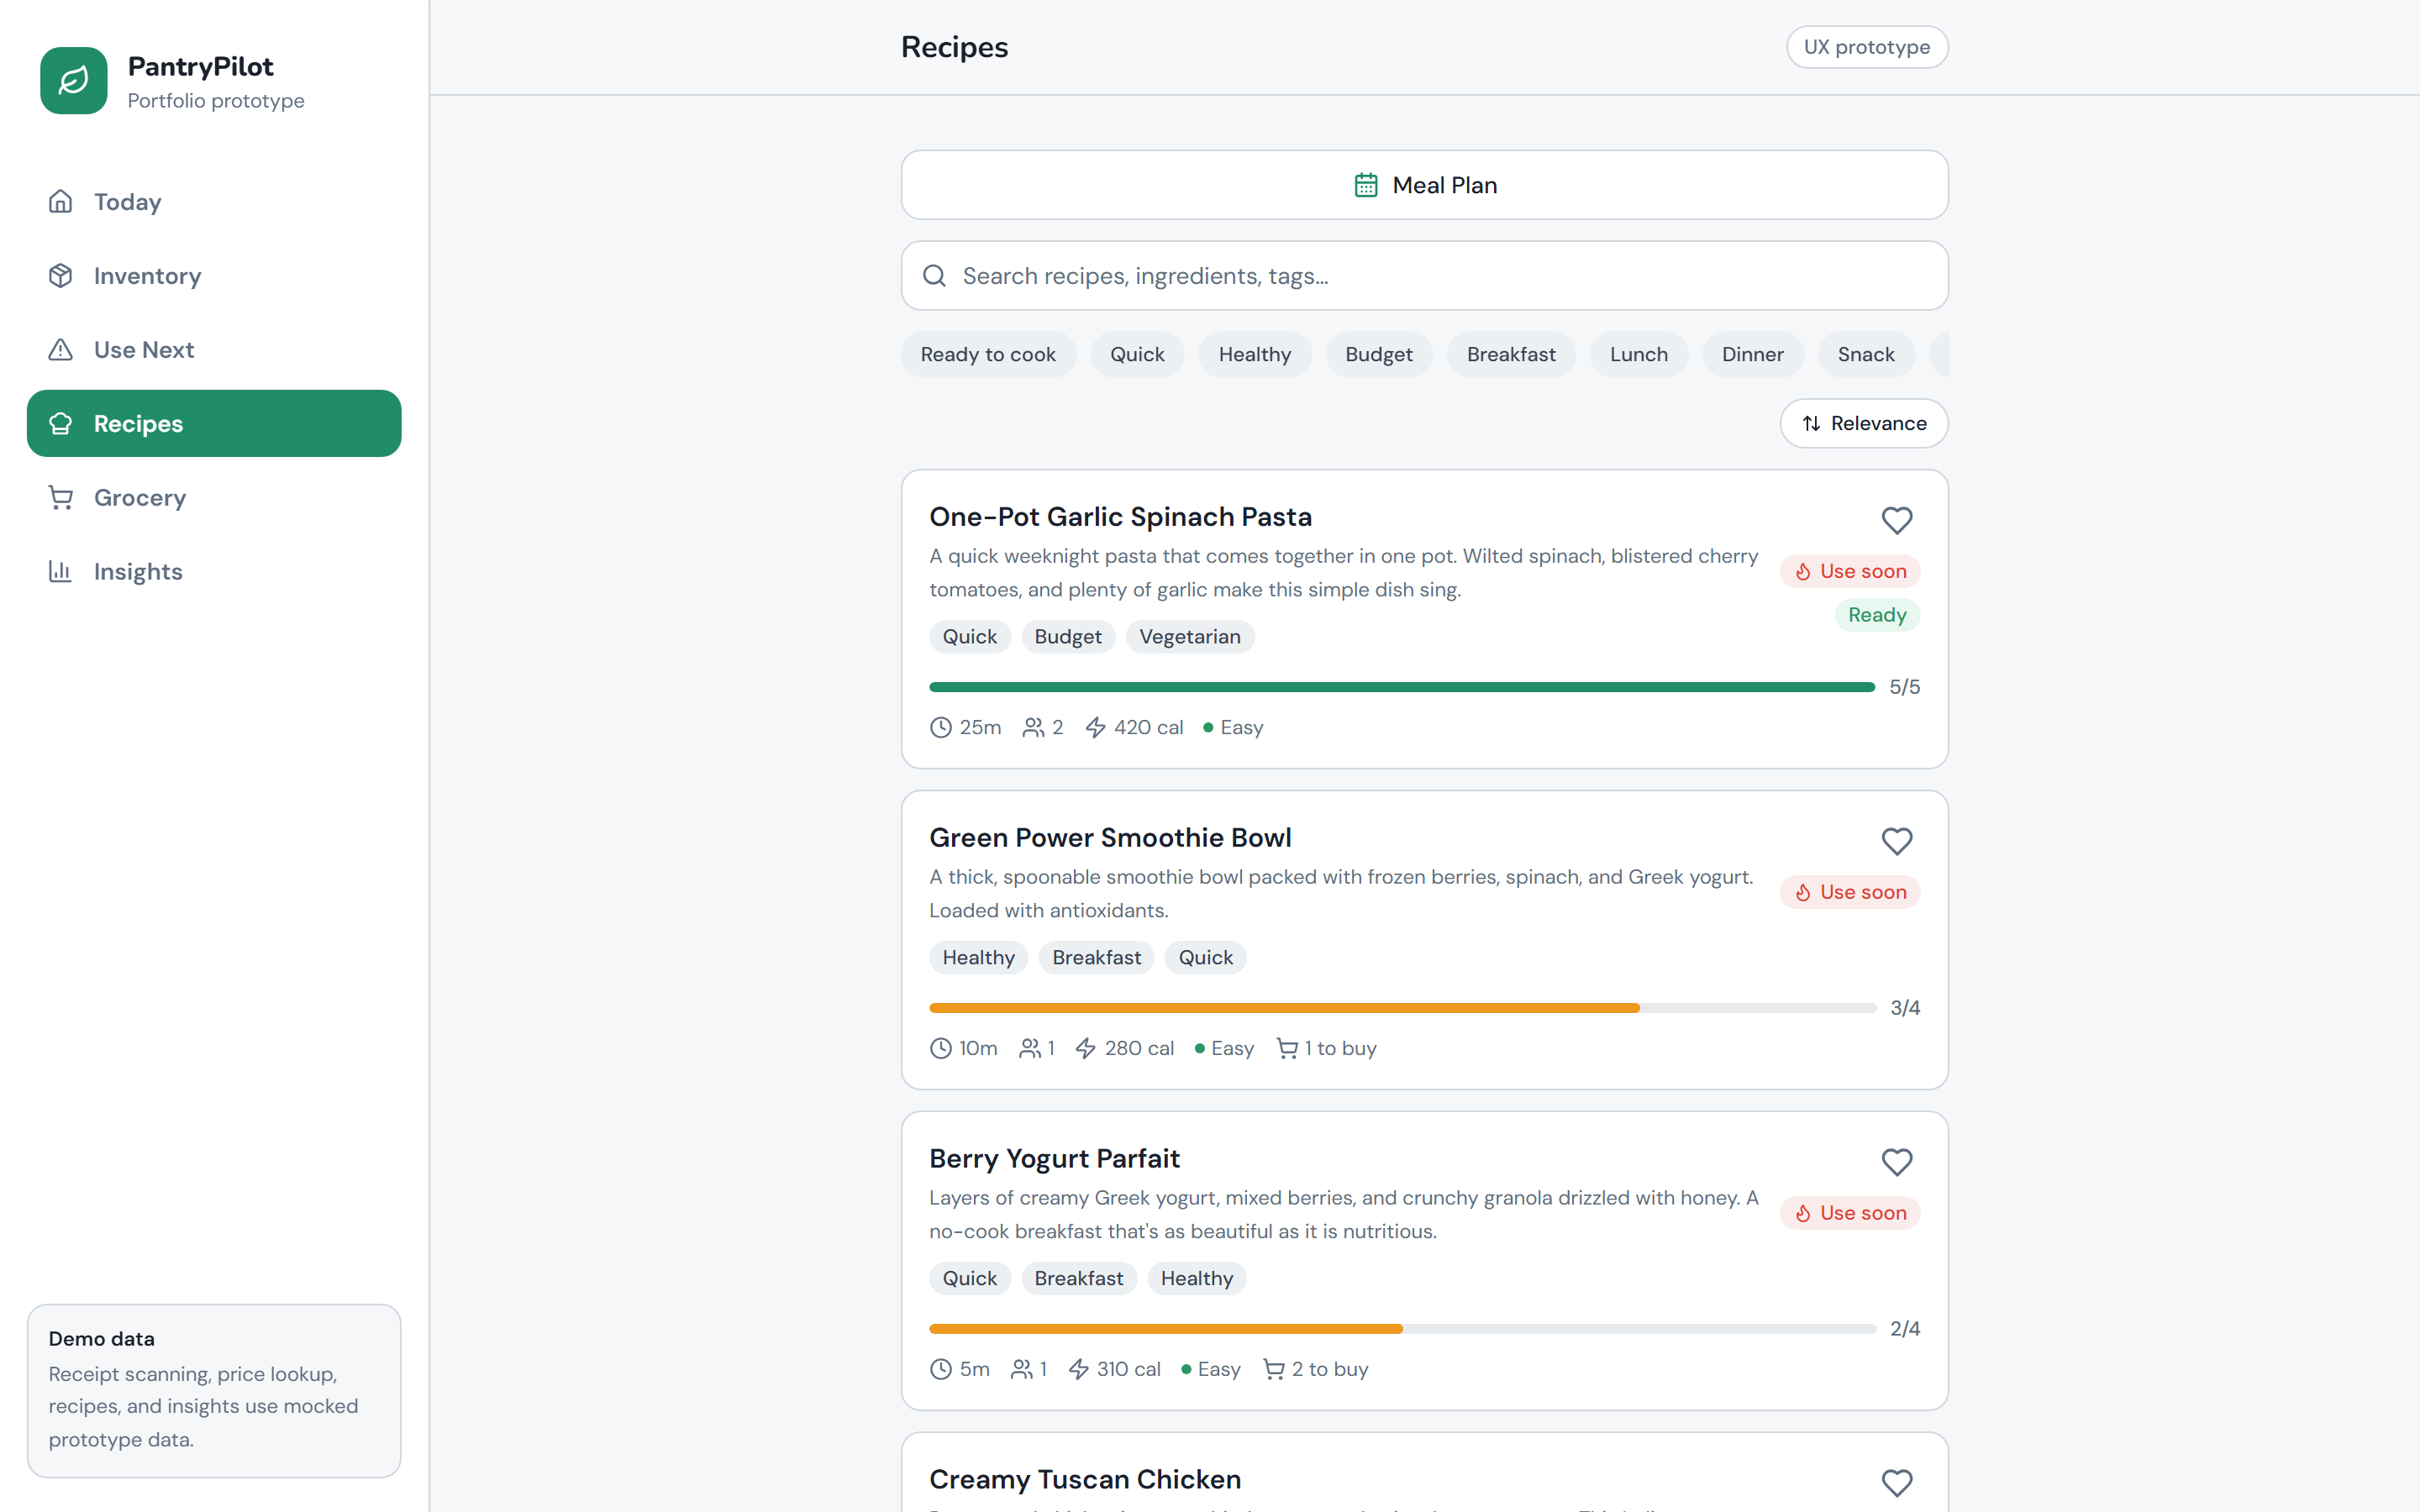Image resolution: width=2420 pixels, height=1512 pixels.
Task: Toggle the Quick filter chip
Action: coord(1137,355)
